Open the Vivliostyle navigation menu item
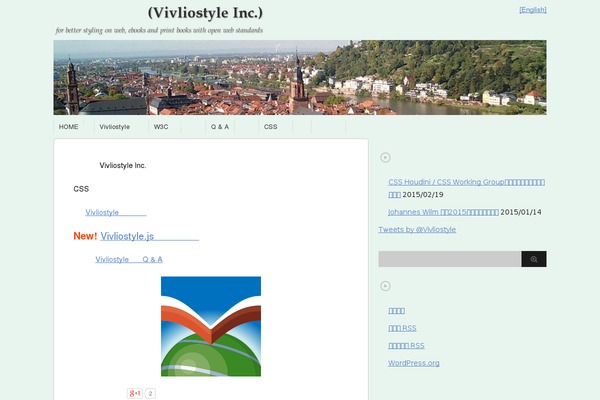Image resolution: width=600 pixels, height=400 pixels. (114, 127)
